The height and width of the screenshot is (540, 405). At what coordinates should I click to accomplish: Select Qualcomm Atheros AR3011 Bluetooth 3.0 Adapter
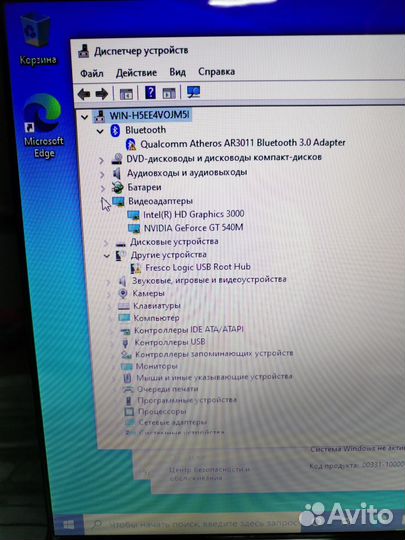243,143
